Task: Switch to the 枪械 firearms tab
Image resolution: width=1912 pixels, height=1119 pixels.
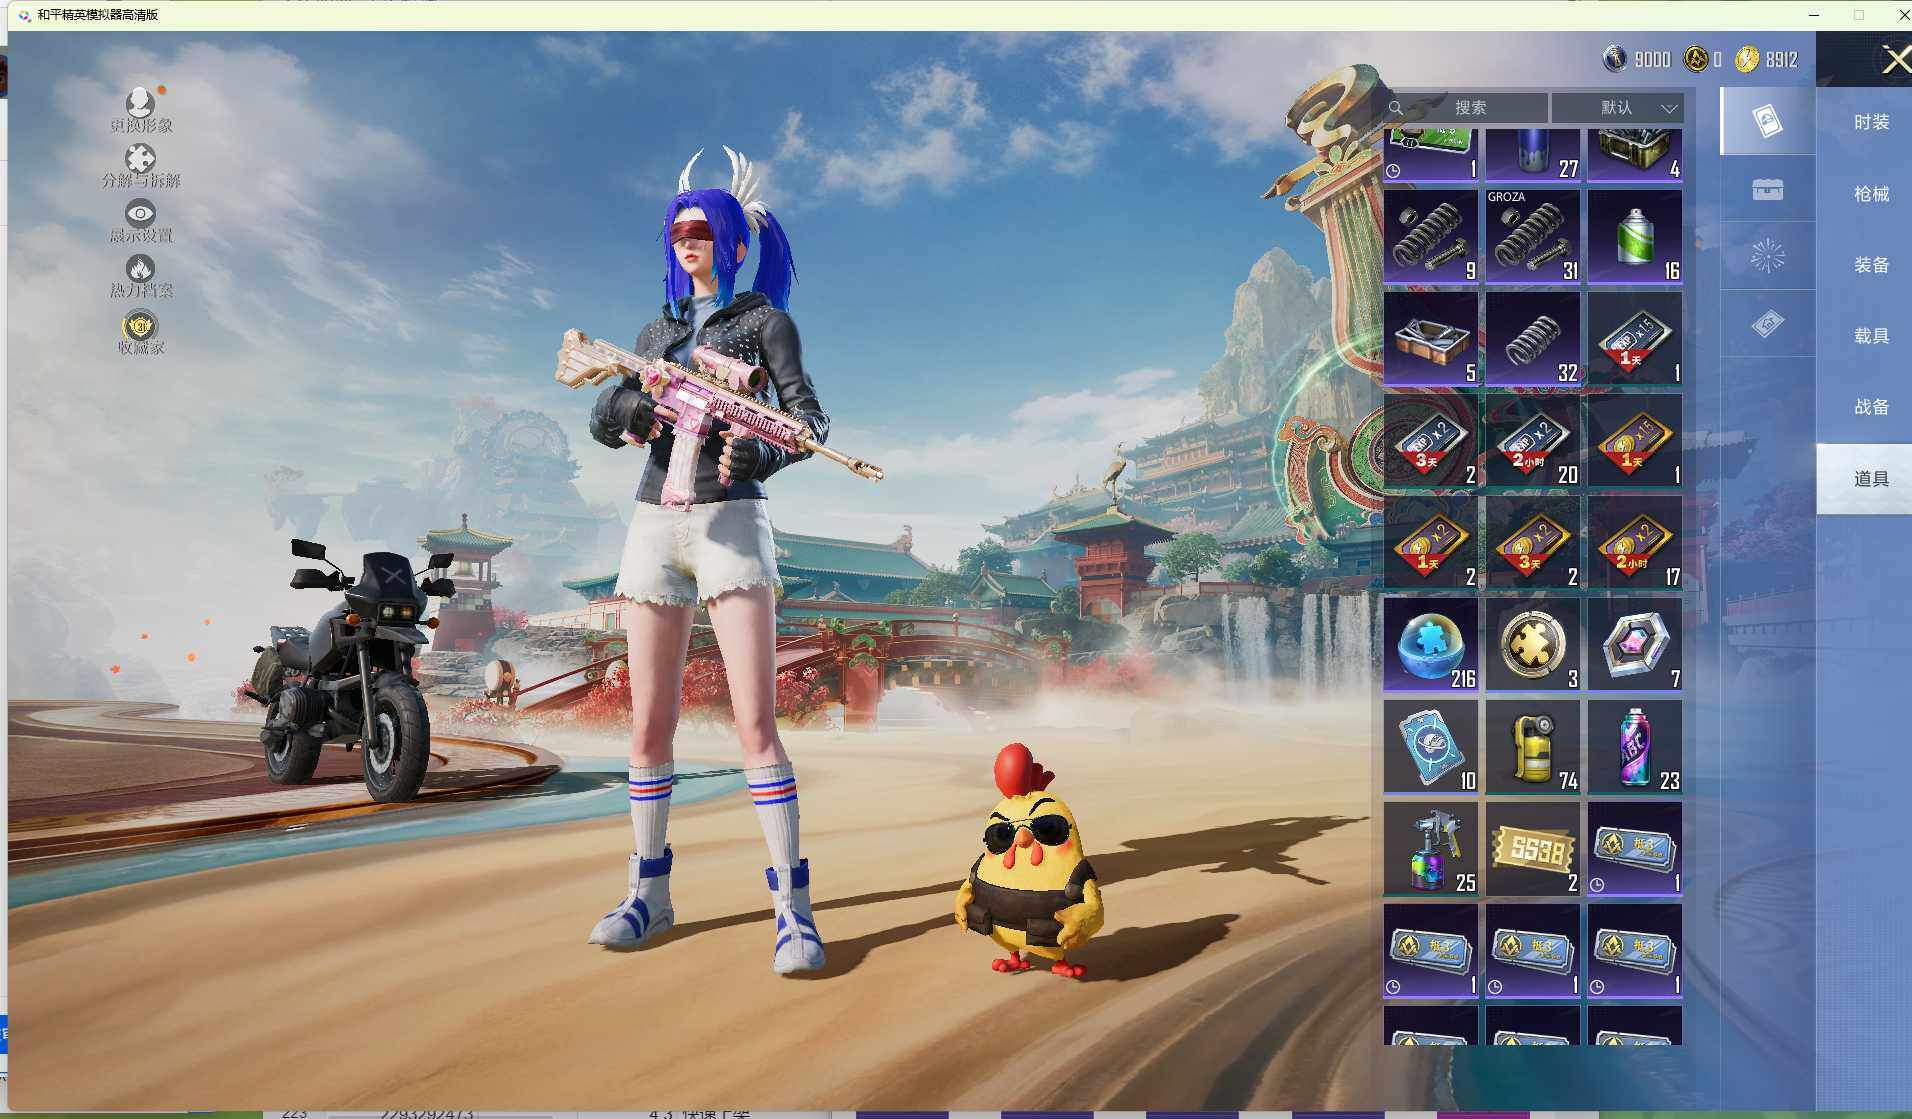Action: point(1870,194)
